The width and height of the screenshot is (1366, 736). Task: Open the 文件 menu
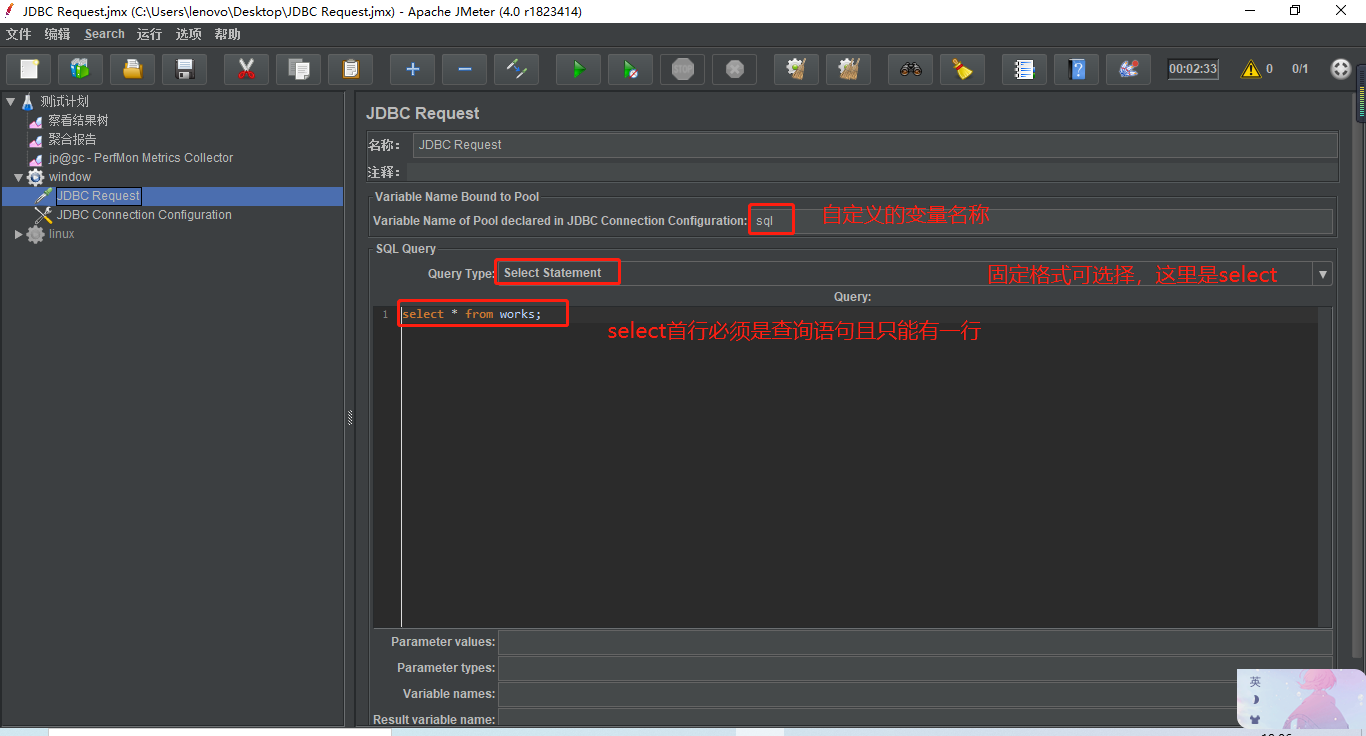click(18, 34)
